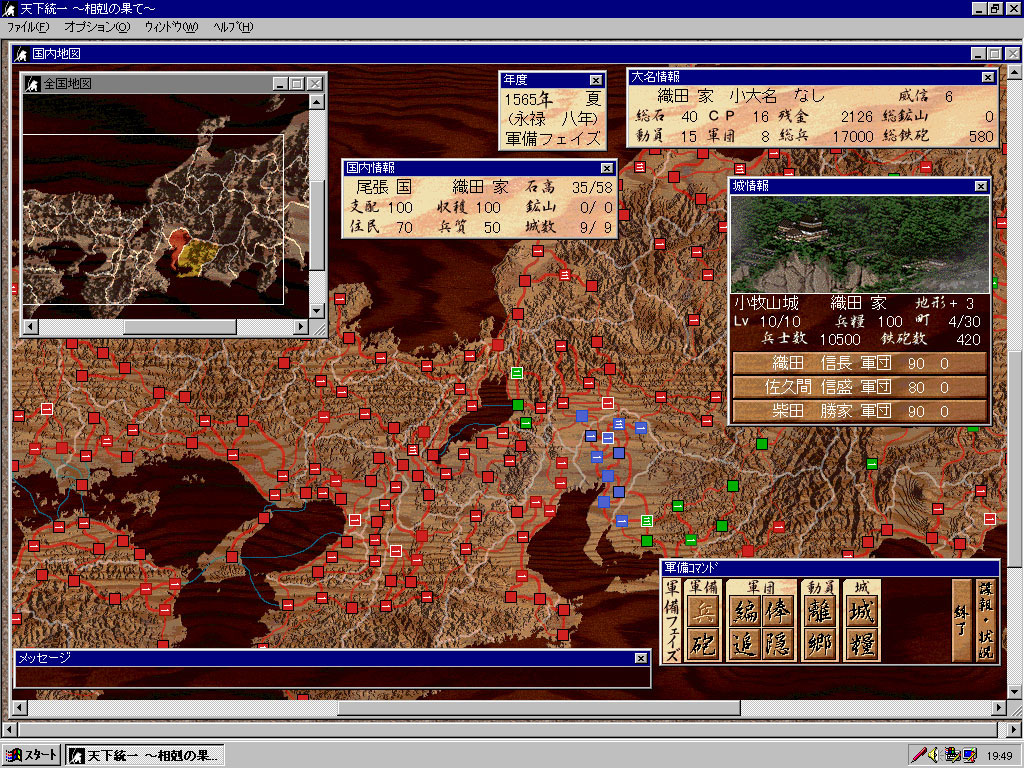
Task: Open the オプション(O) menu
Action: tap(96, 26)
